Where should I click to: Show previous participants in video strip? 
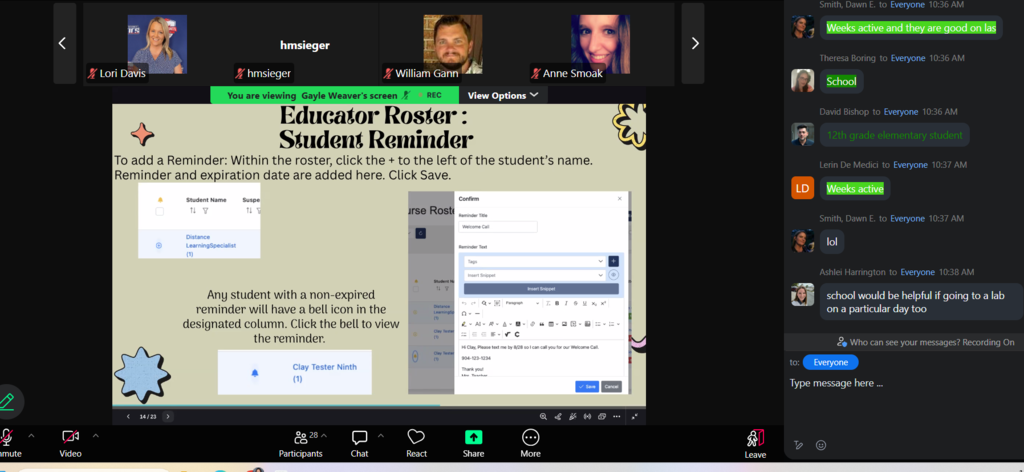click(x=64, y=43)
